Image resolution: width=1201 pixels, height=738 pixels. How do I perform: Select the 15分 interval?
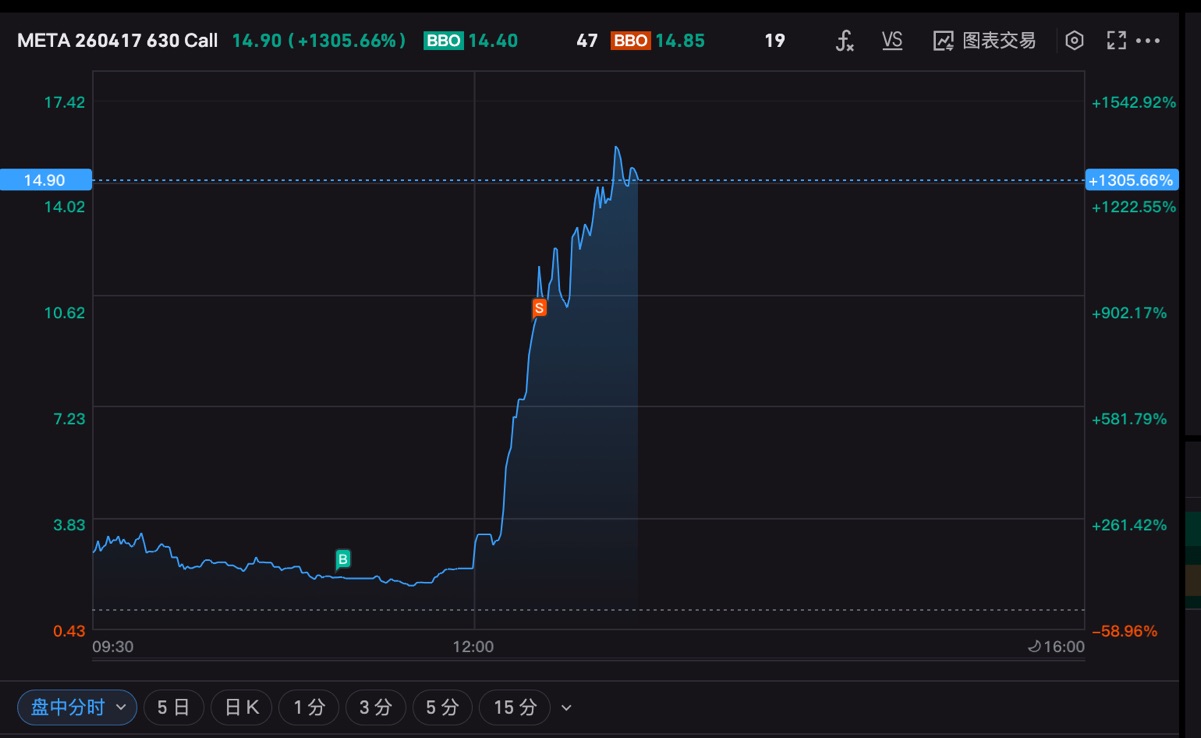(515, 707)
